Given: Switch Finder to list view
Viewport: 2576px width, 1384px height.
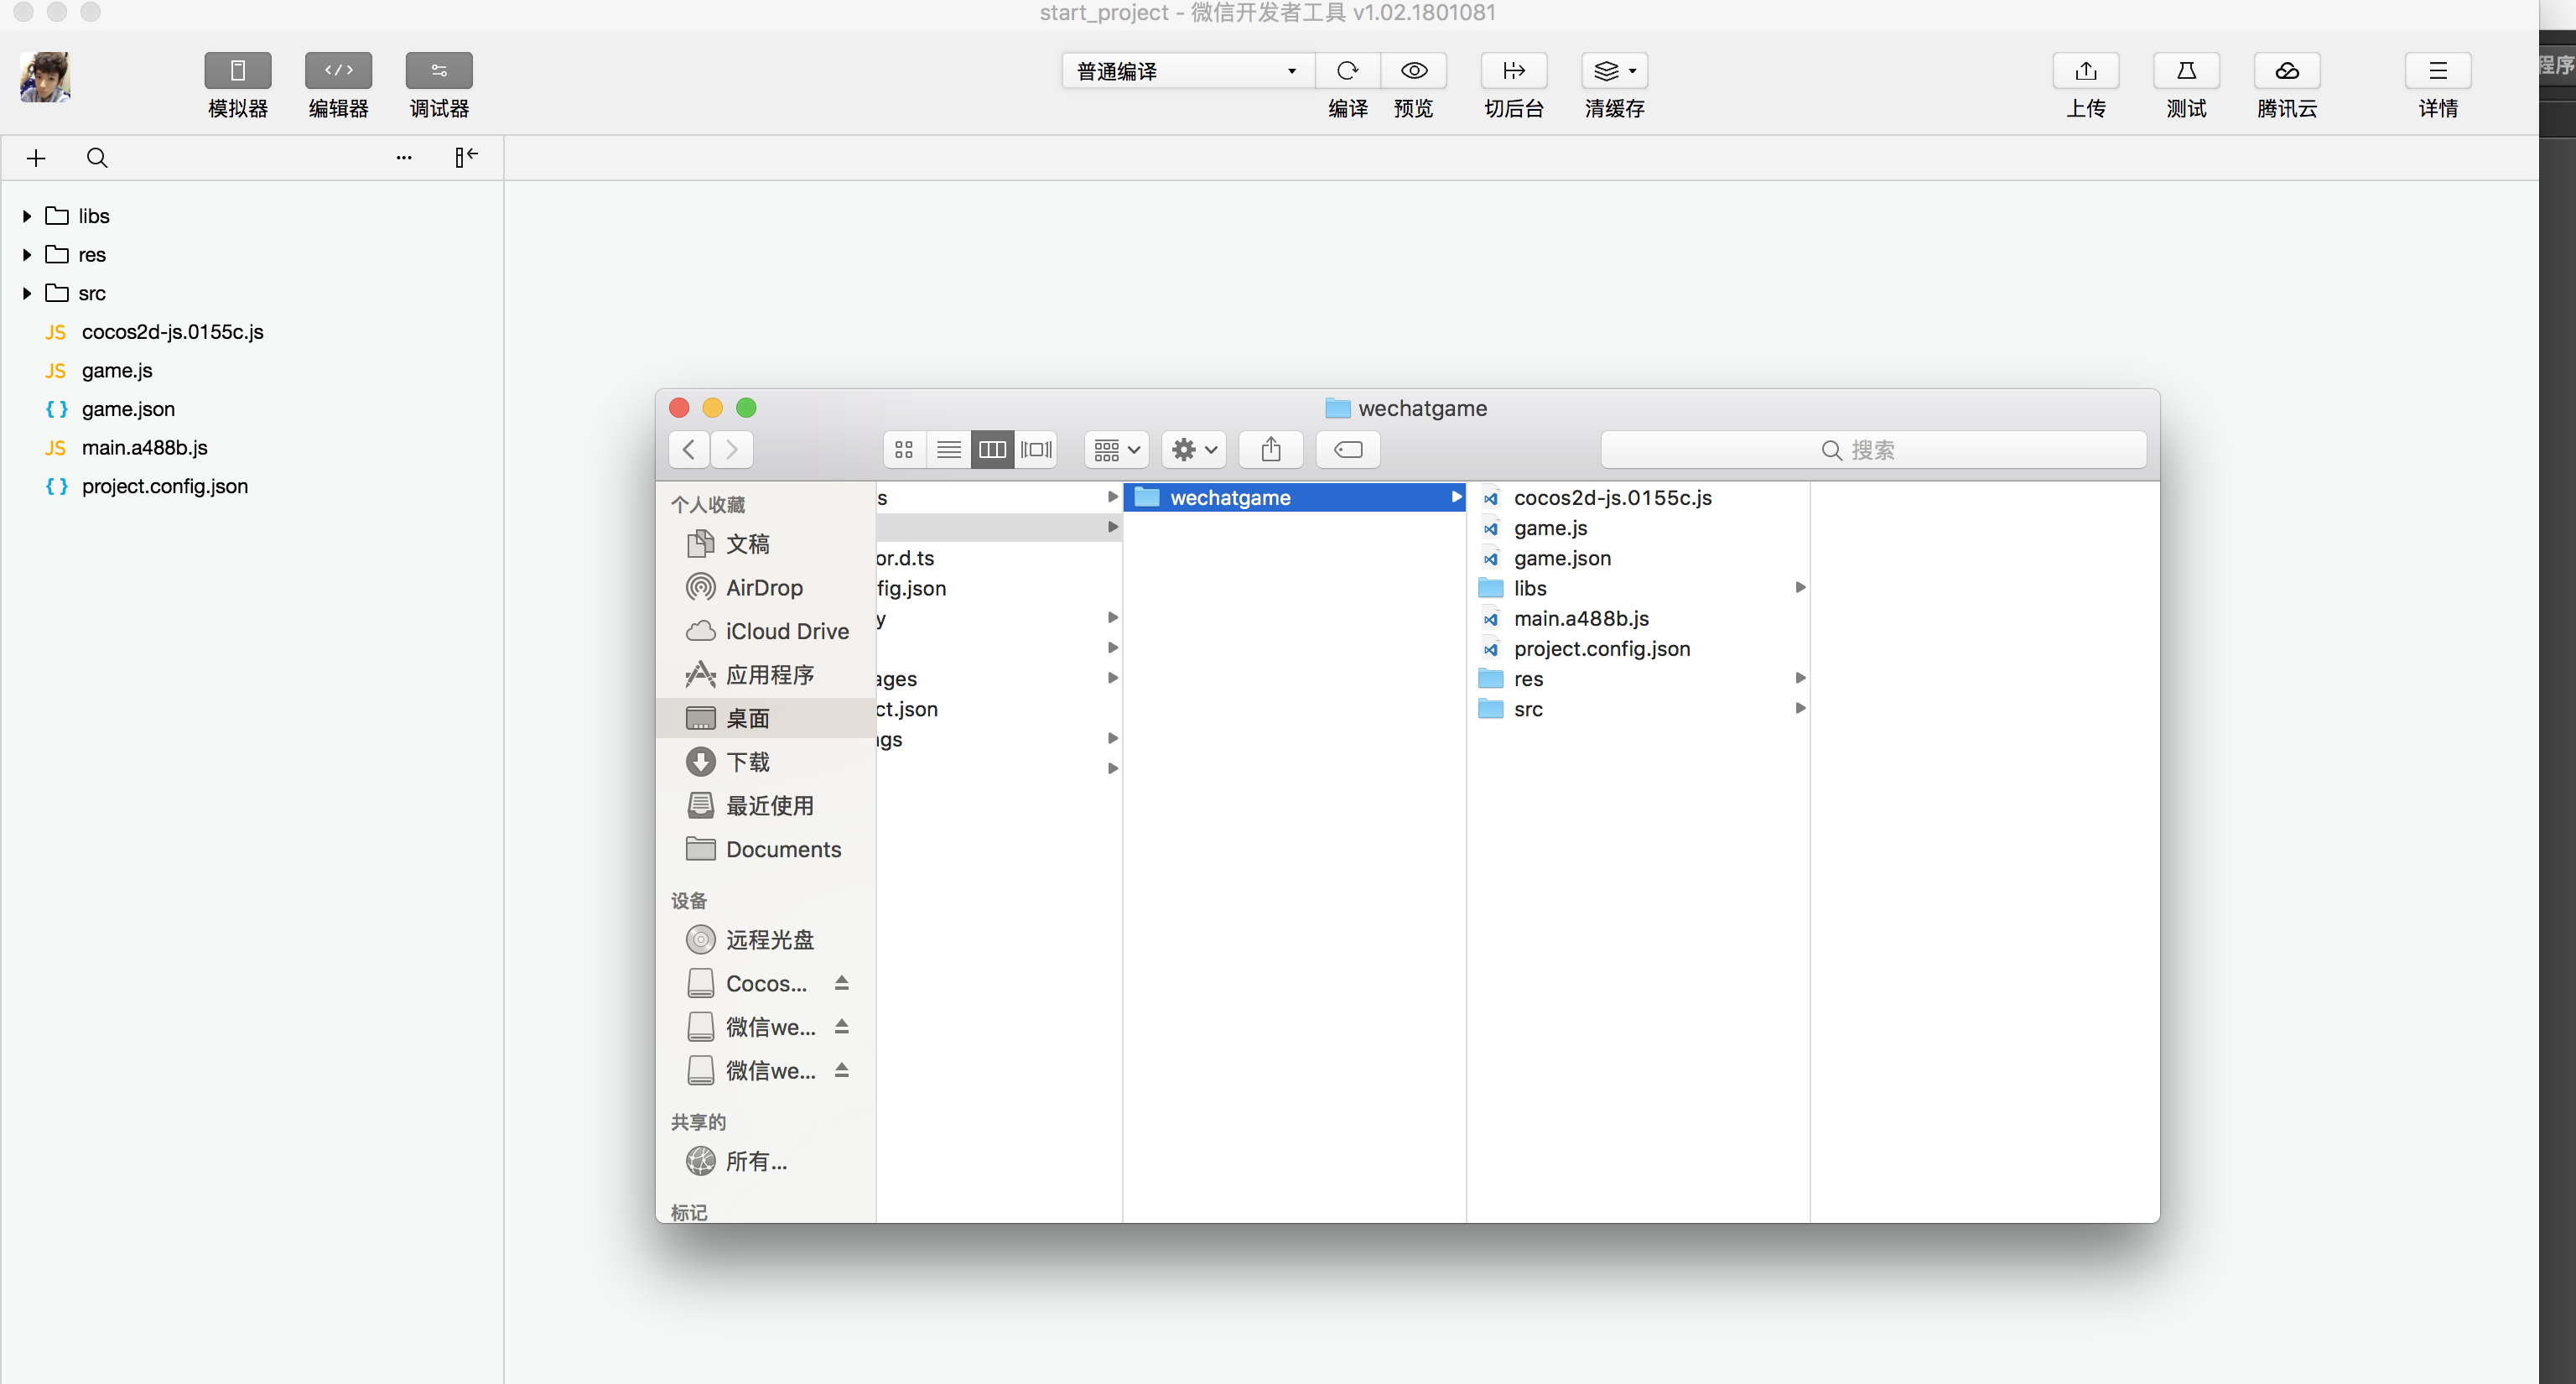Looking at the screenshot, I should pos(948,449).
